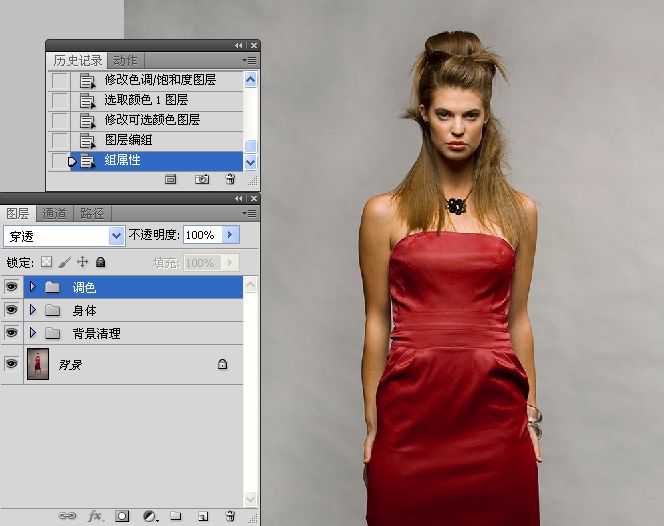Image resolution: width=664 pixels, height=526 pixels.
Task: Hide the 背景清理 group visibility eye
Action: [x=11, y=333]
